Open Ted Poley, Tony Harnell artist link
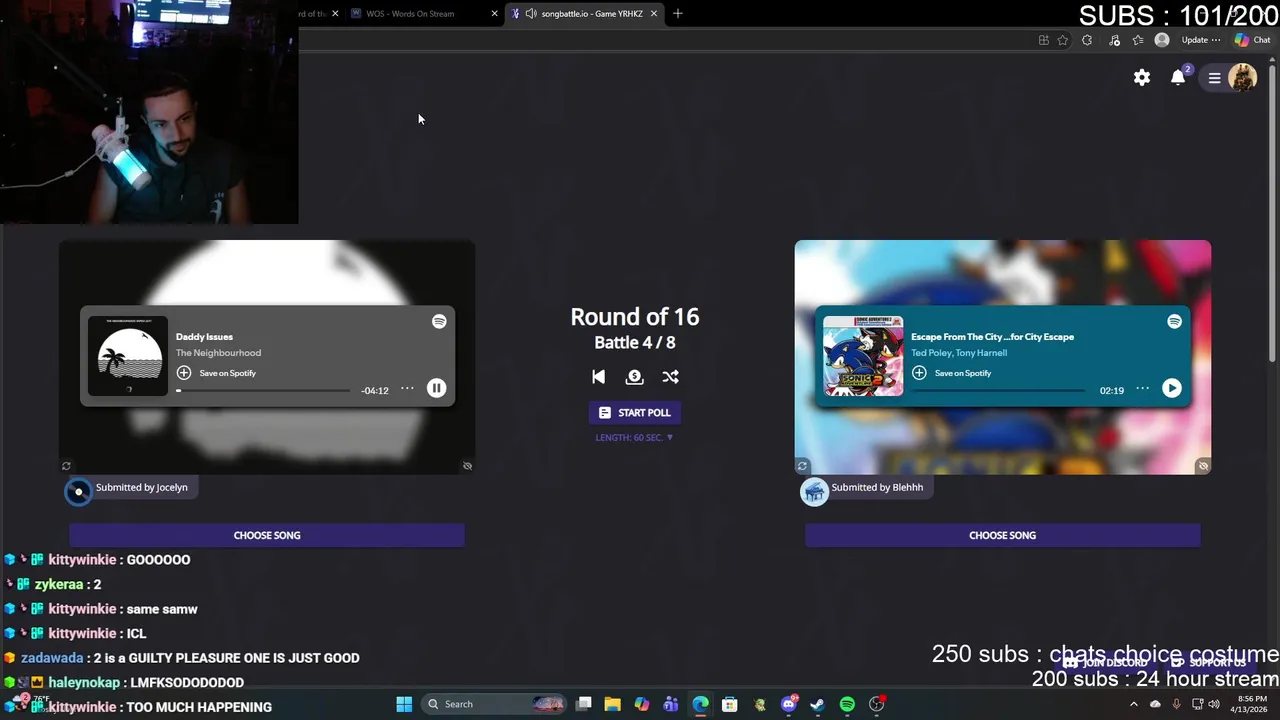1280x720 pixels. (959, 353)
